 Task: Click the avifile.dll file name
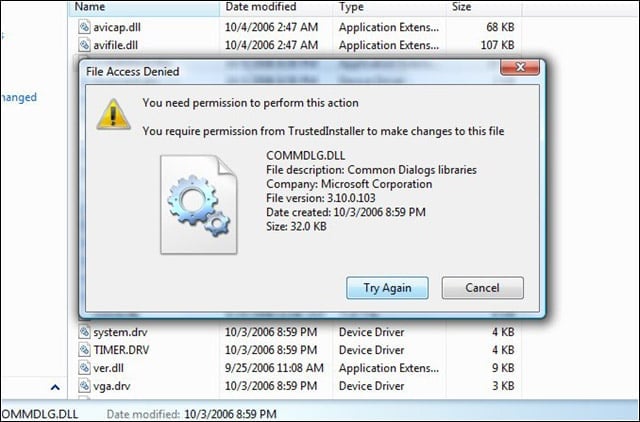click(116, 45)
